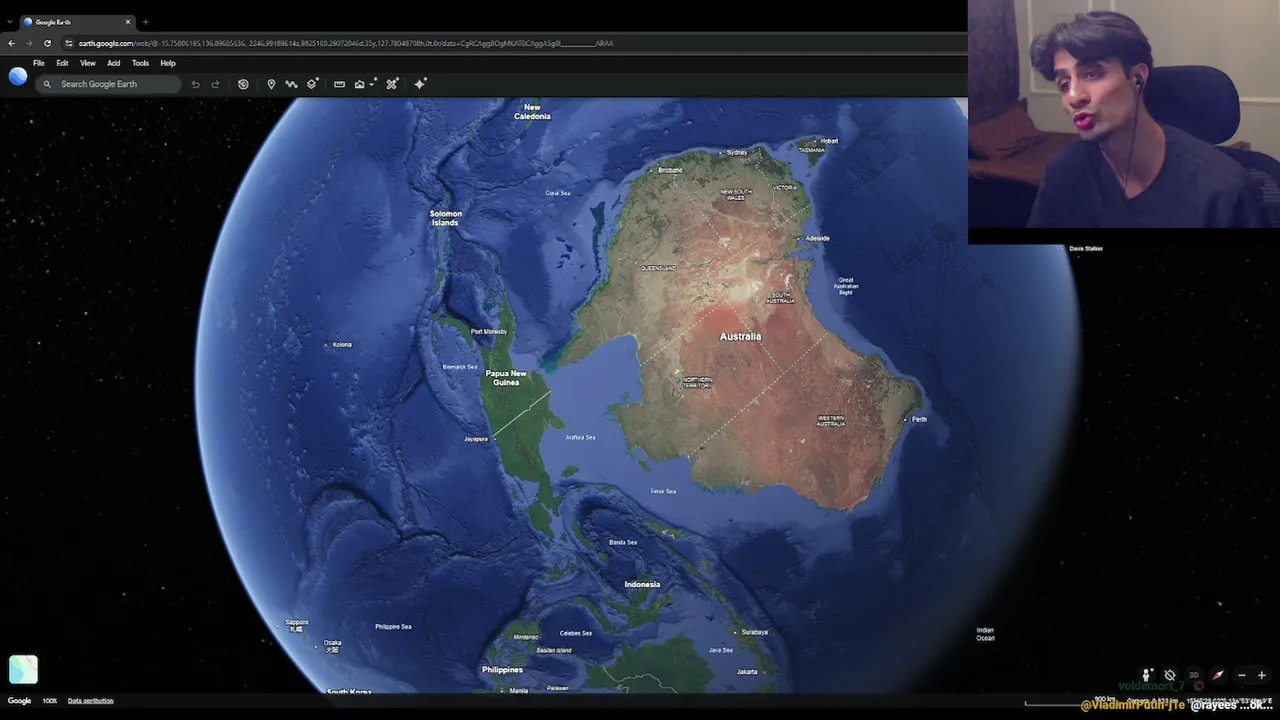Click the Philippines country label
Screen dimensions: 1280x720
[502, 670]
